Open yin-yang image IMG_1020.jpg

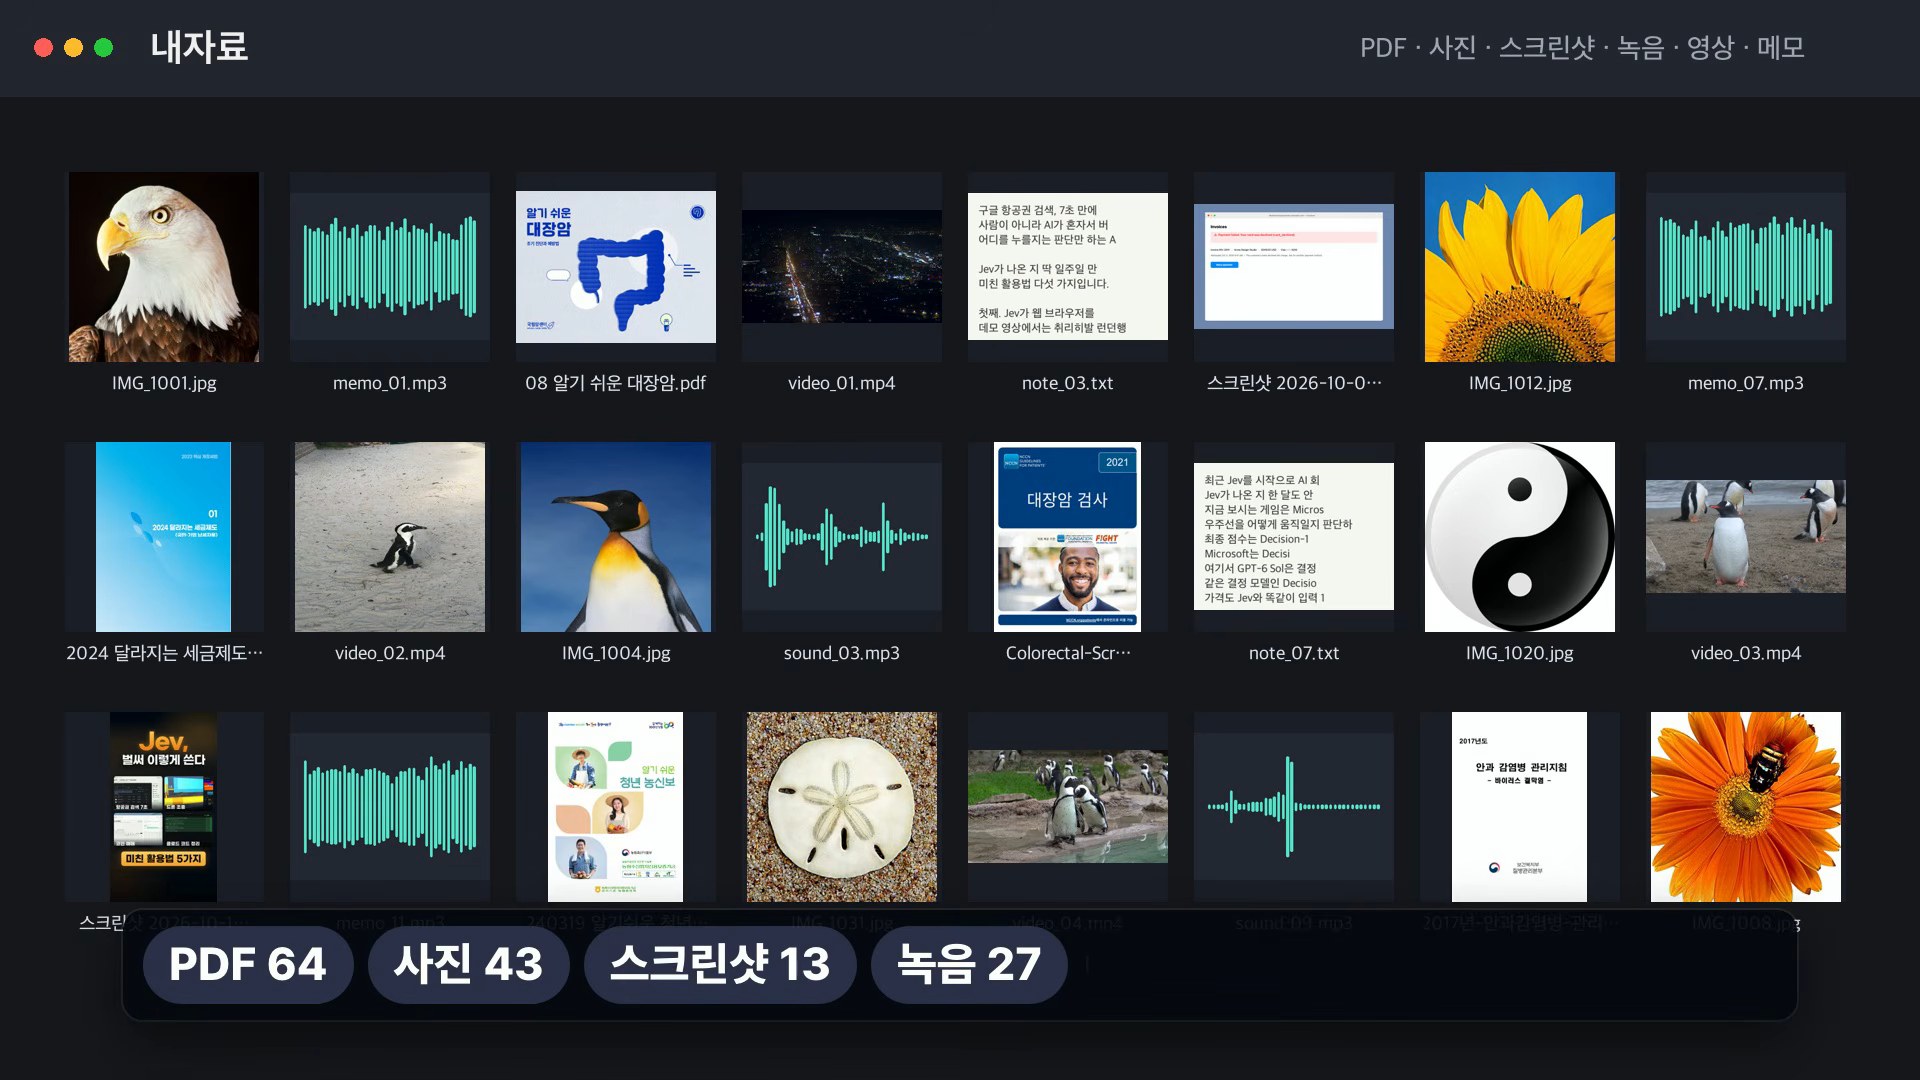1520,537
